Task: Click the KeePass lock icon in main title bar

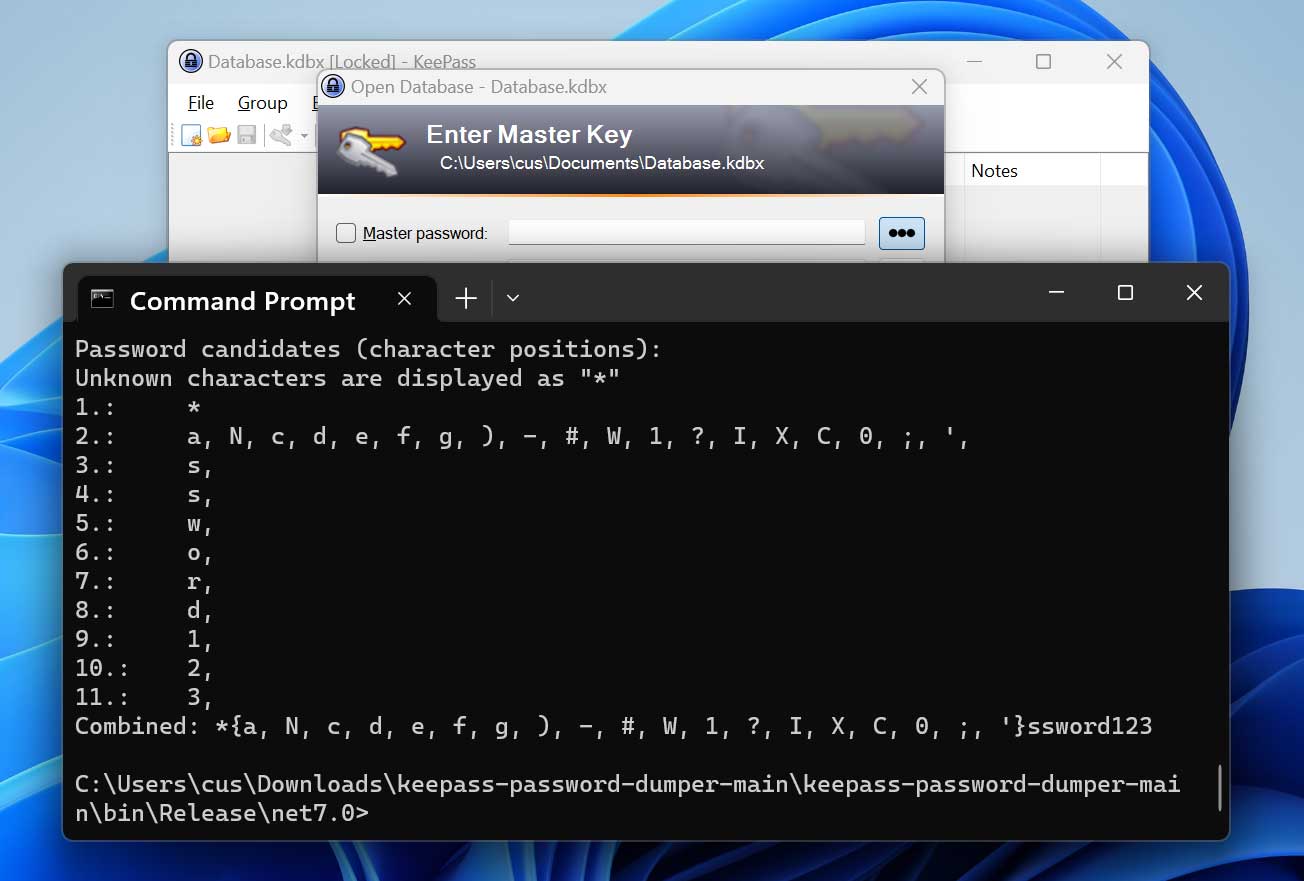Action: 191,62
